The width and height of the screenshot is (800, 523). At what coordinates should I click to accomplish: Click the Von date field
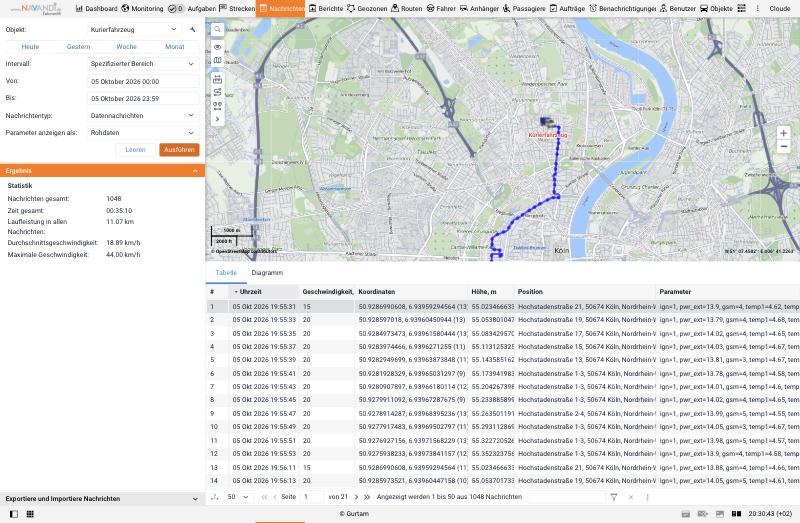coord(143,81)
